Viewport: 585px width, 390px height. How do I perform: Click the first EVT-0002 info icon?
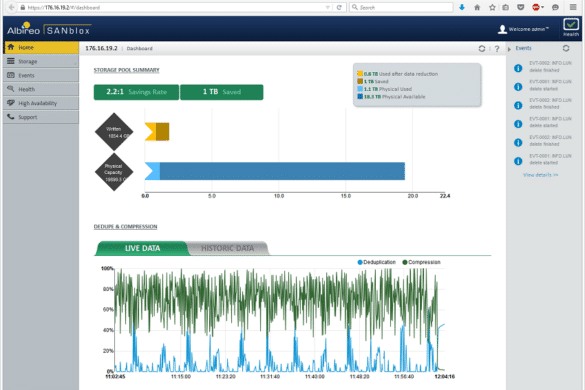pyautogui.click(x=518, y=68)
